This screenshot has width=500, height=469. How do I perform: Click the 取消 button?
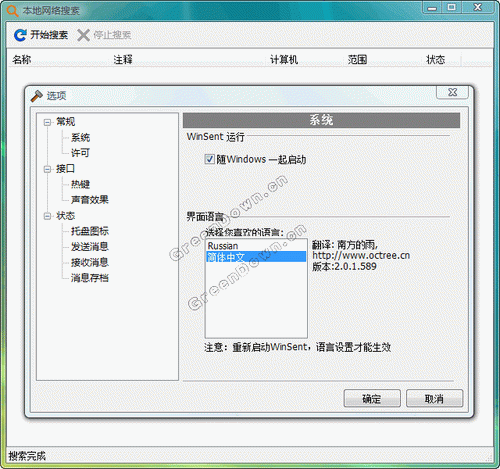[x=434, y=398]
